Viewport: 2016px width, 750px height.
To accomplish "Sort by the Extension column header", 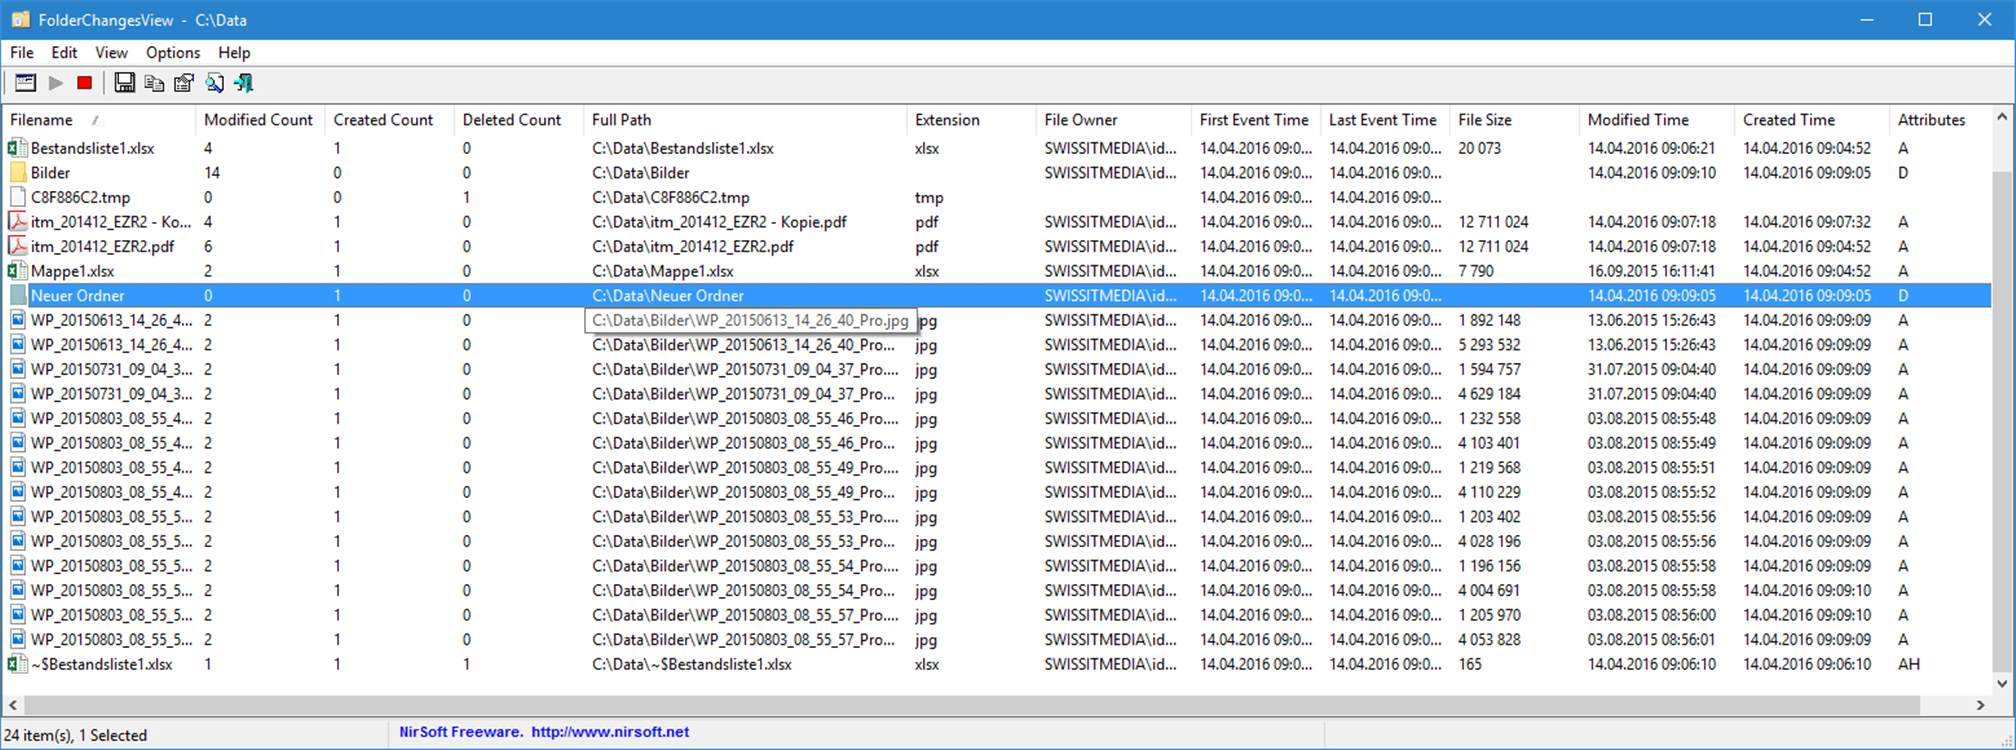I will (x=971, y=120).
